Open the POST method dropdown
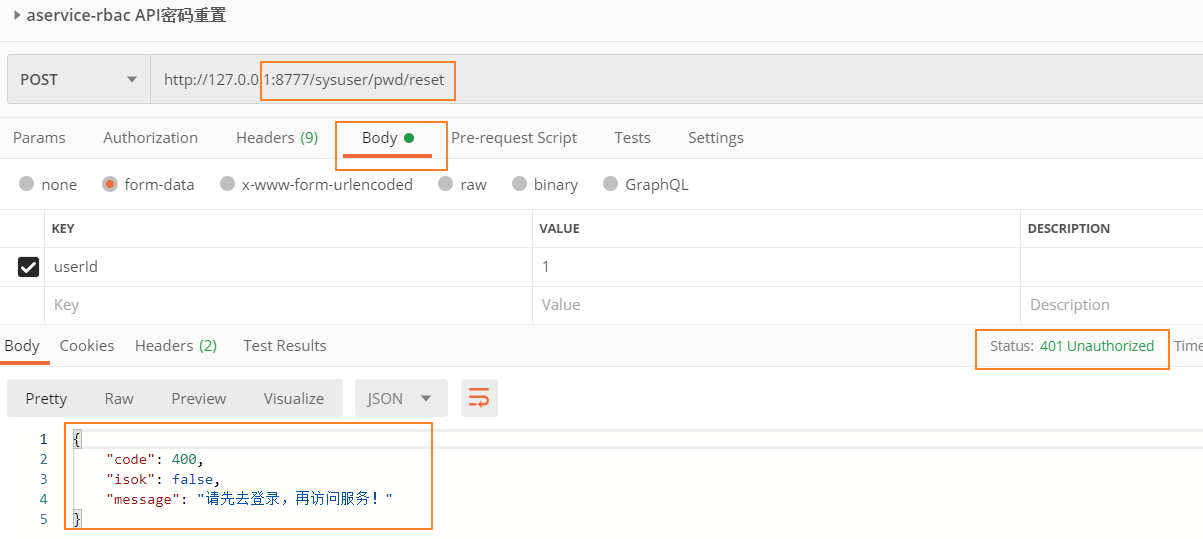 78,80
